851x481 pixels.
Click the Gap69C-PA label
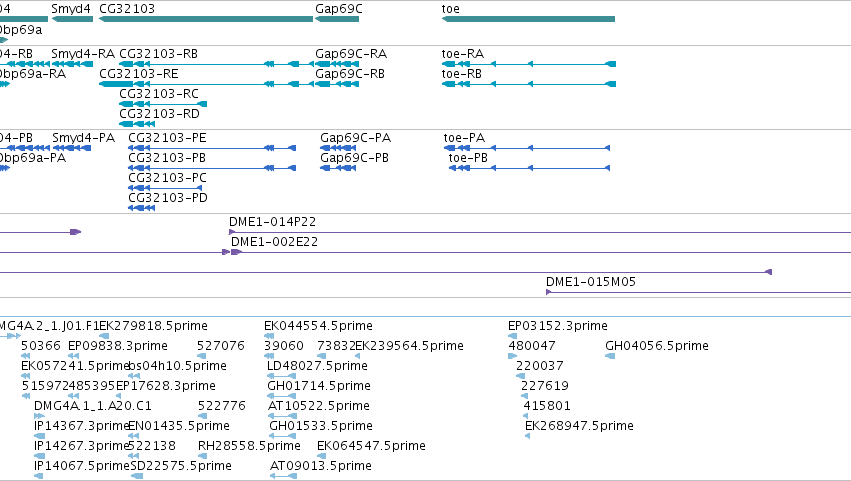point(355,138)
